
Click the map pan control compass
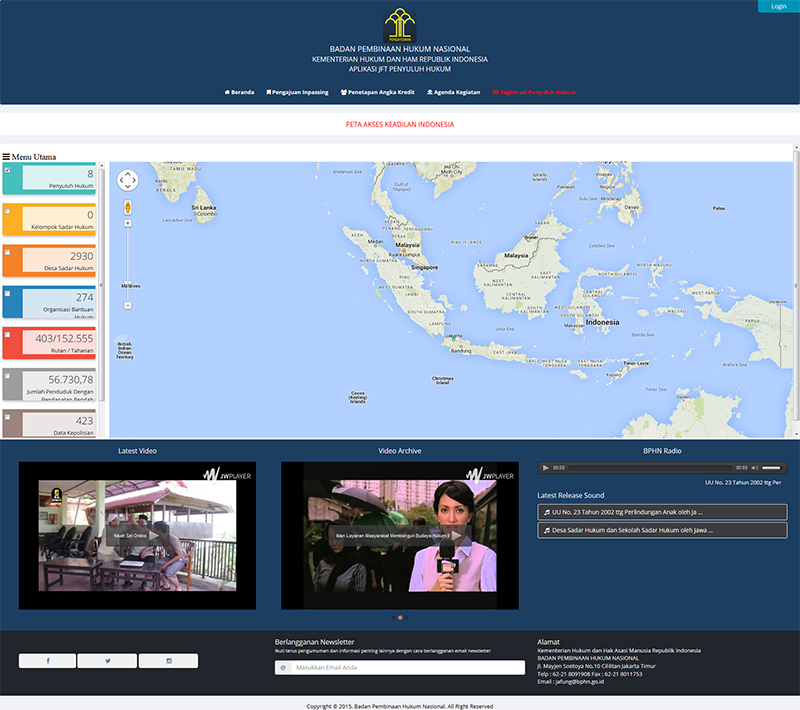point(128,181)
